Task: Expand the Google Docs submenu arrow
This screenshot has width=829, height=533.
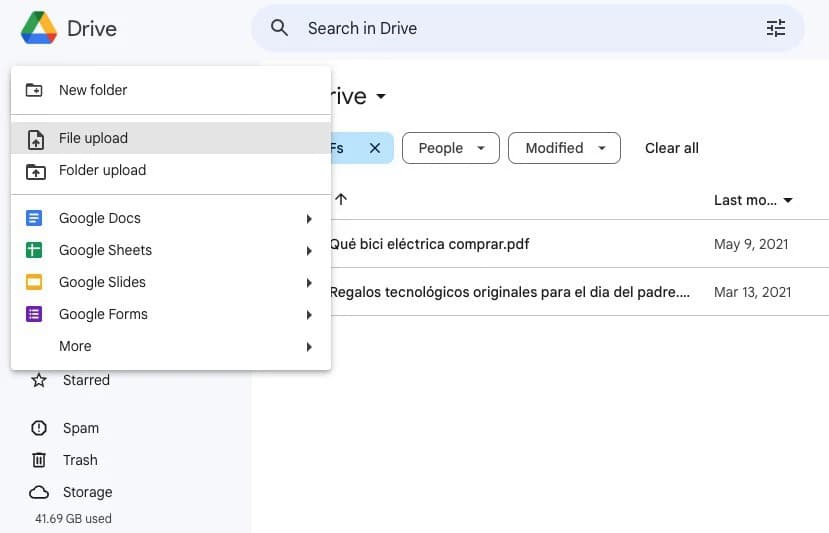Action: 309,219
